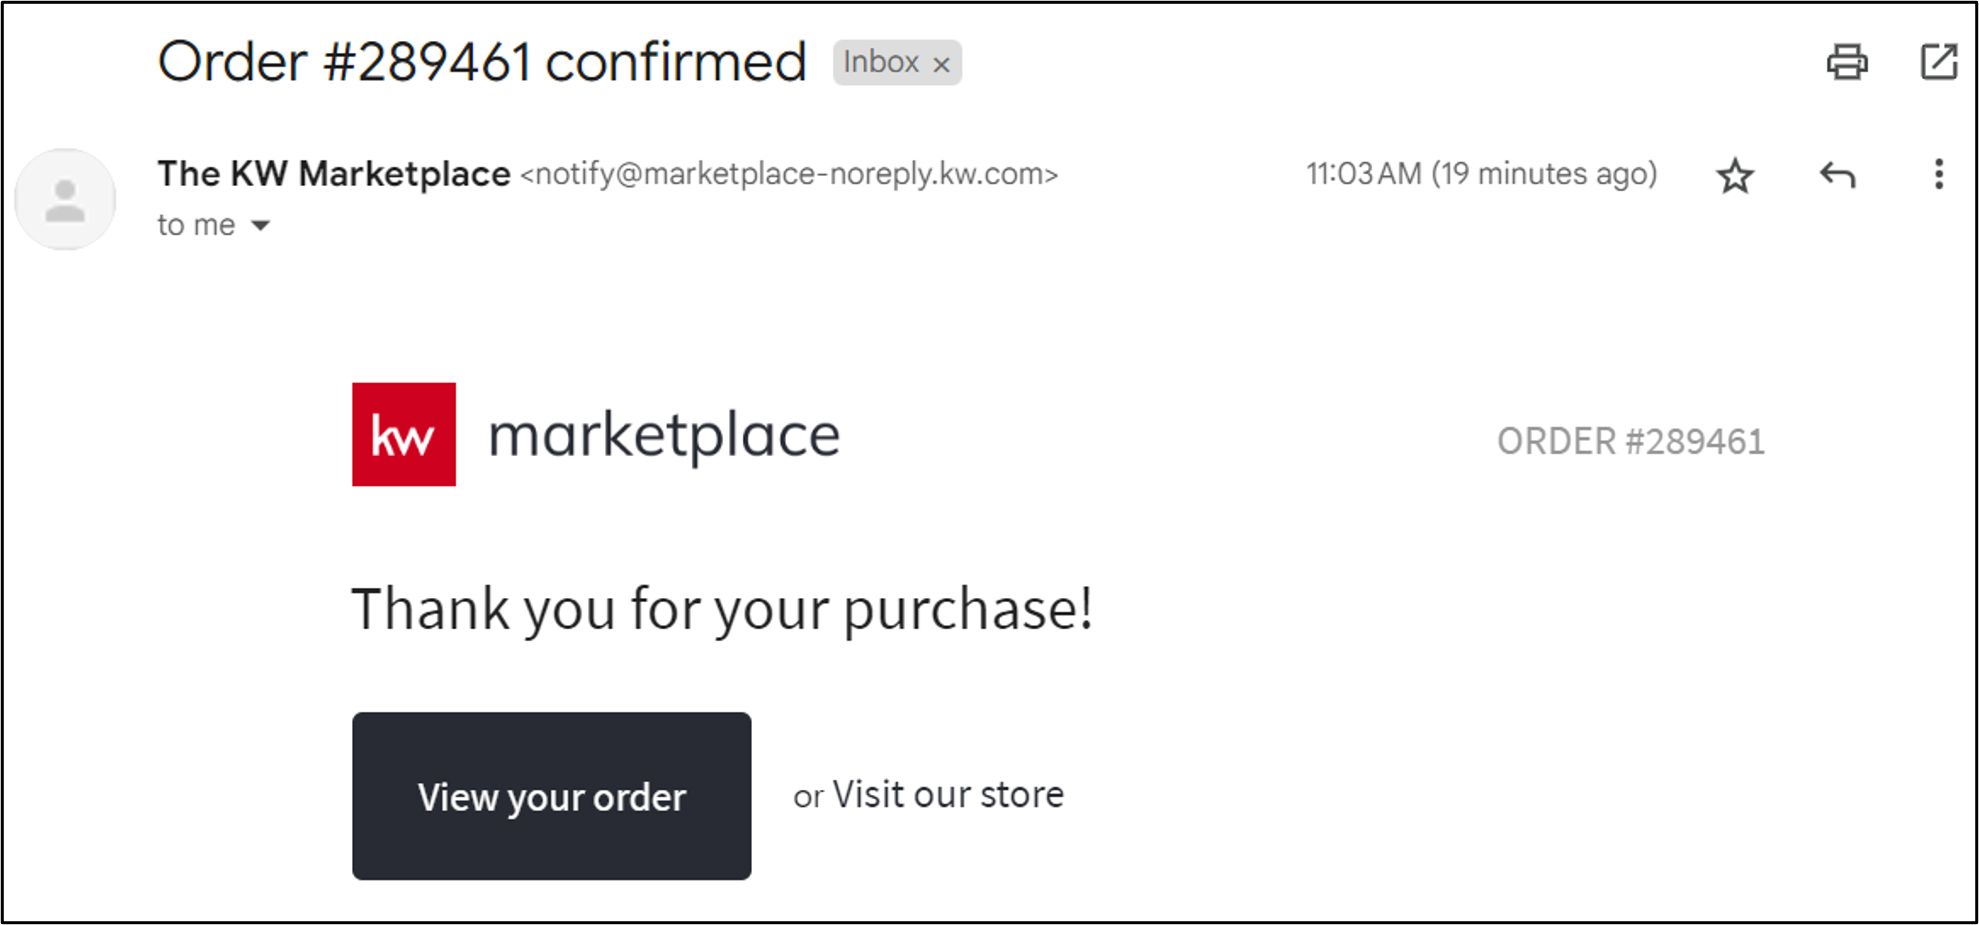Open email in a new window

1938,62
